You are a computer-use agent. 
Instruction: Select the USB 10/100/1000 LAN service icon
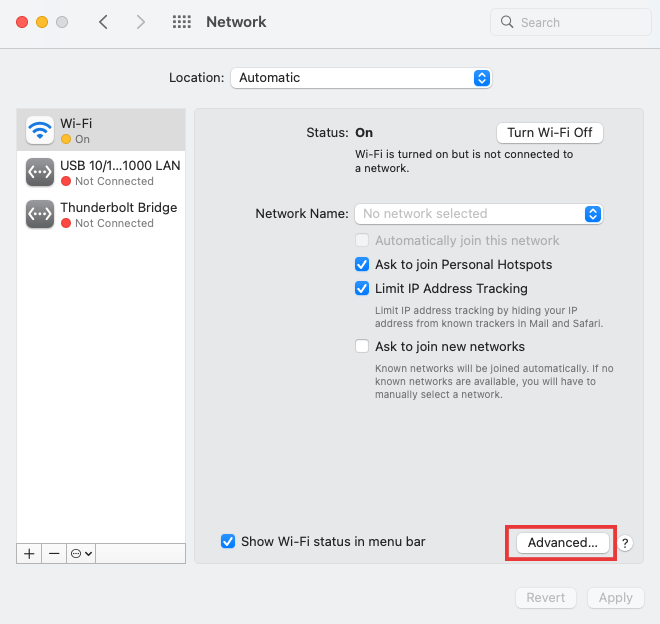40,172
